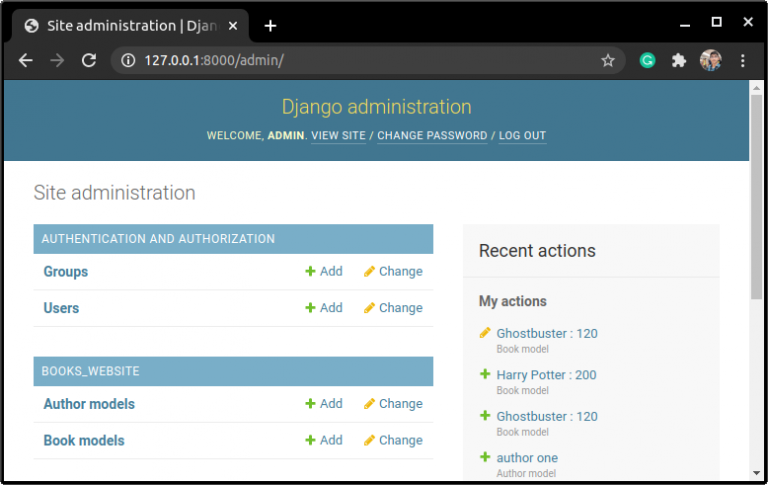Open the Groups model link
Image resolution: width=768 pixels, height=485 pixels.
(x=66, y=271)
